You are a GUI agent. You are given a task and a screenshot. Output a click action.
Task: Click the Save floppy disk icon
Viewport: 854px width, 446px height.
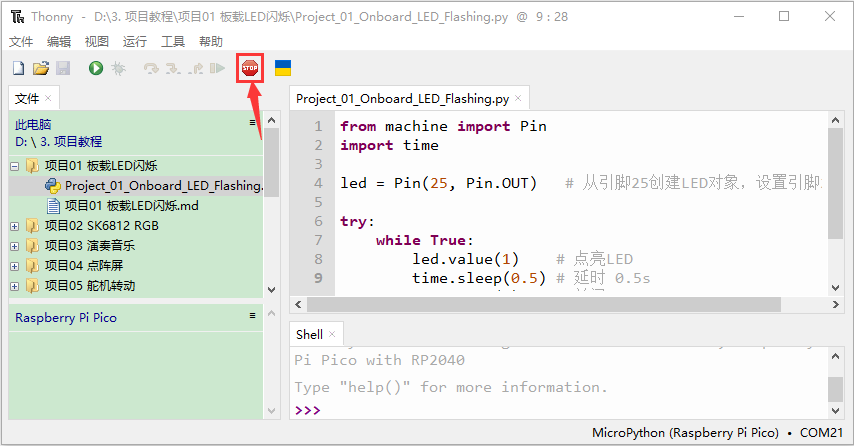[x=63, y=68]
